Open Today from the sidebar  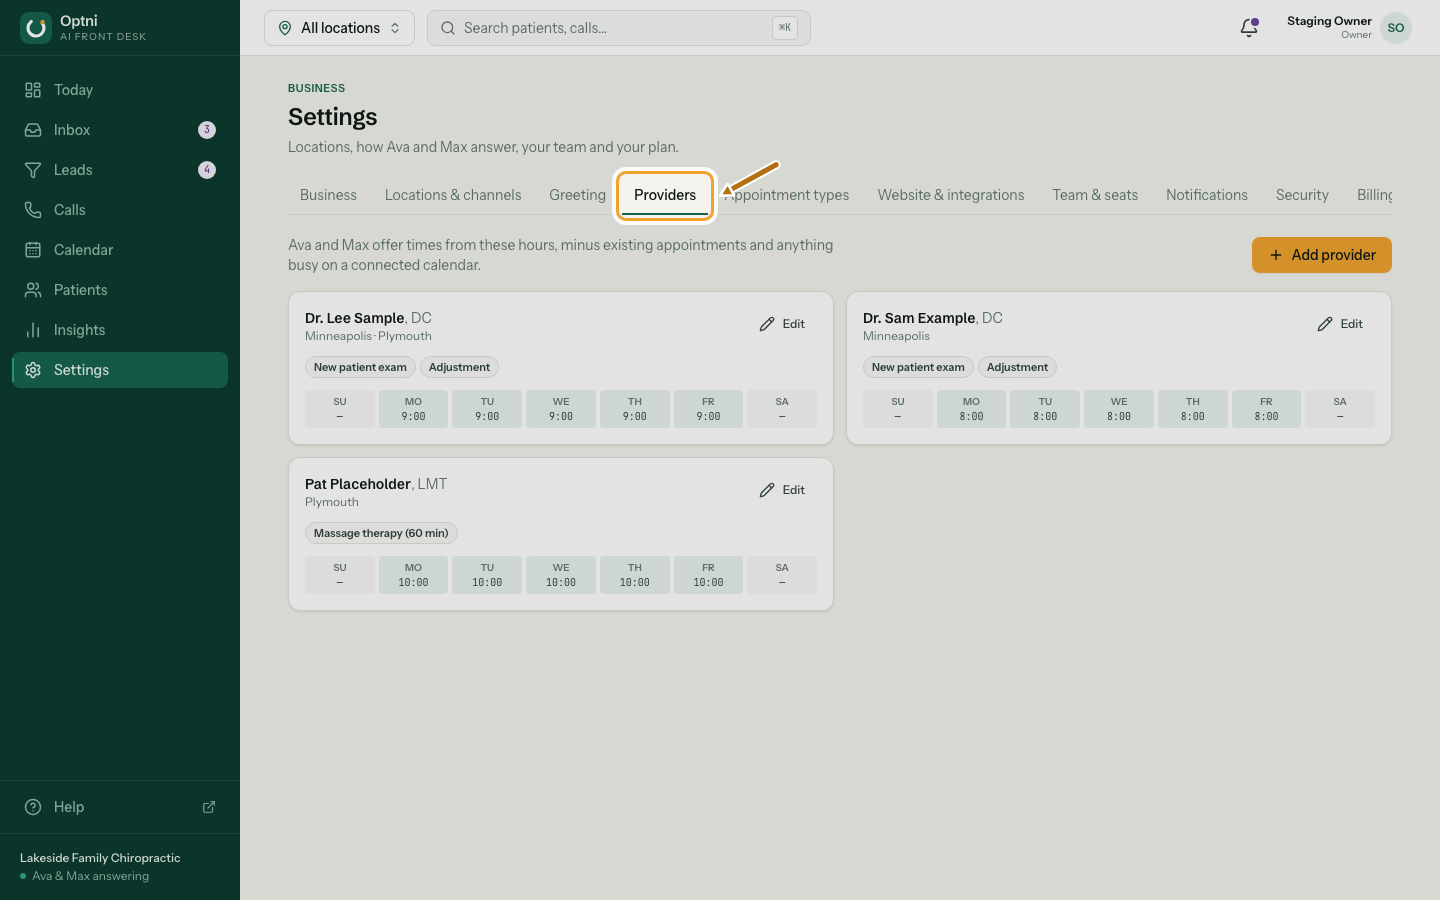[x=120, y=90]
